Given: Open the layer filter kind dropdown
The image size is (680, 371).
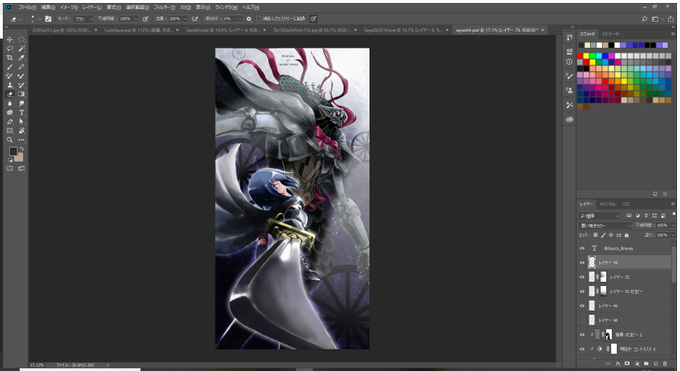Looking at the screenshot, I should [599, 216].
